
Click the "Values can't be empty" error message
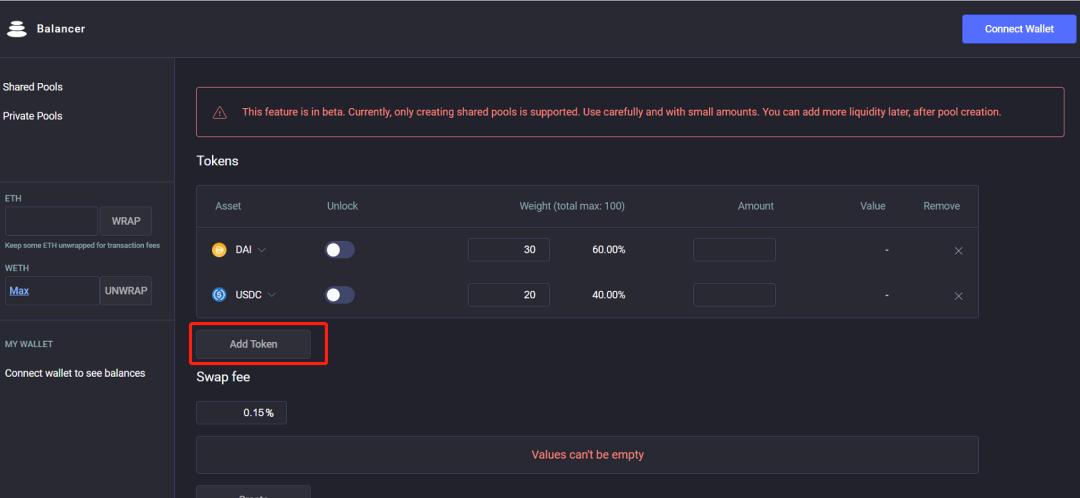[588, 455]
